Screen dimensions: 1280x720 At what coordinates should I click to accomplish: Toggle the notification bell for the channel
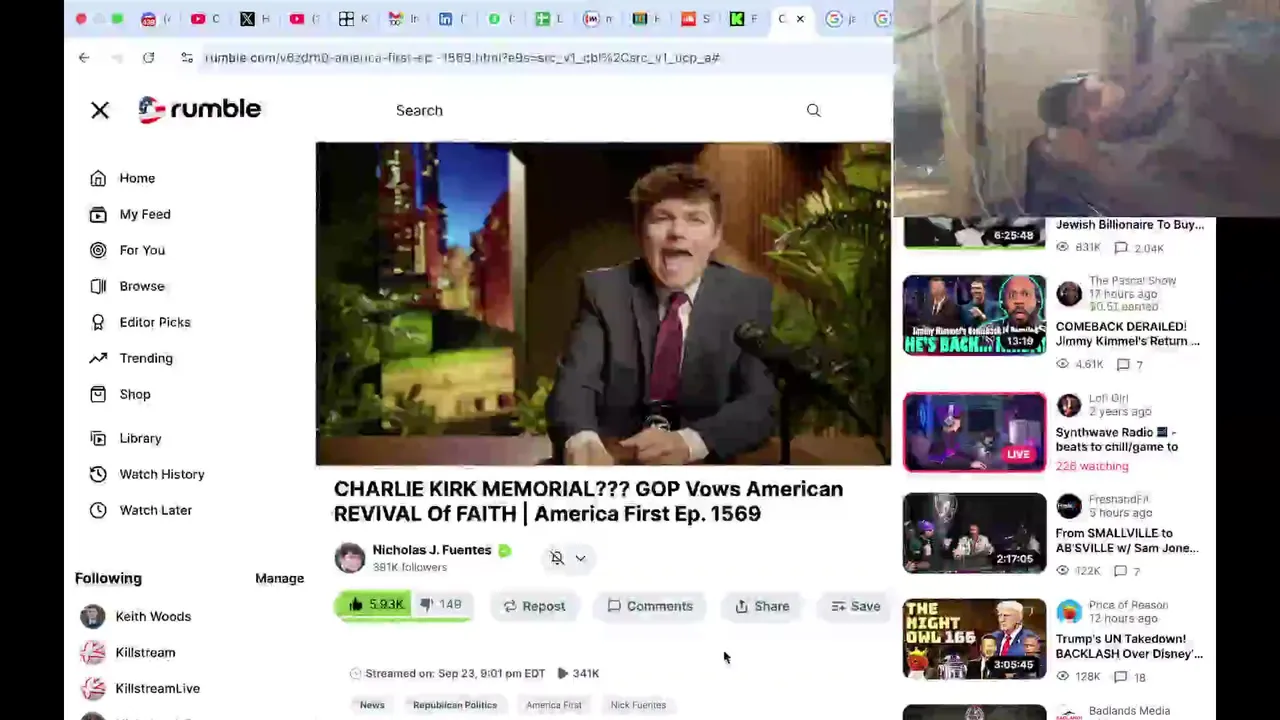click(x=557, y=558)
